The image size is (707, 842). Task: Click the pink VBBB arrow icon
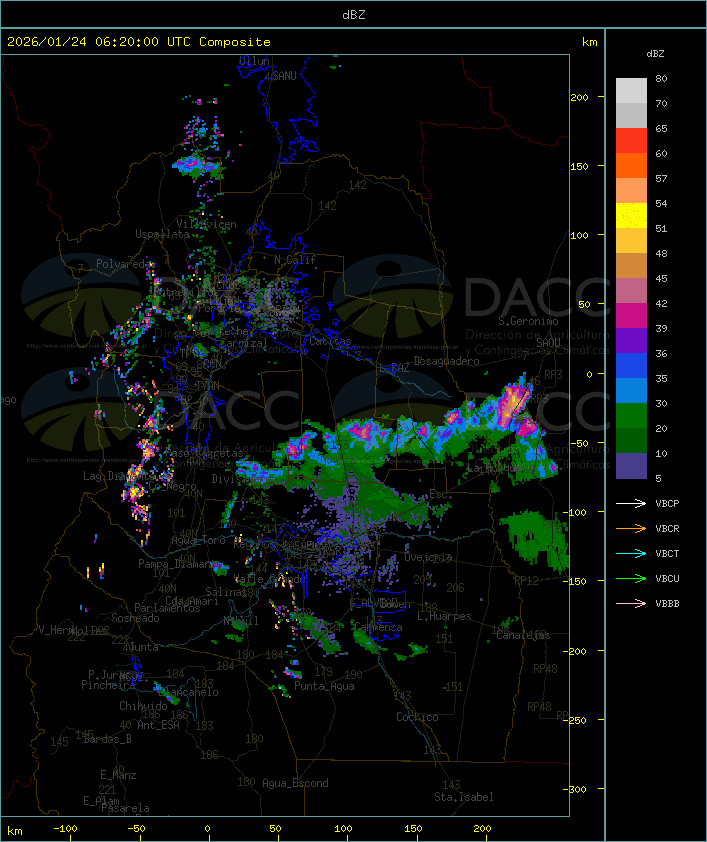631,603
